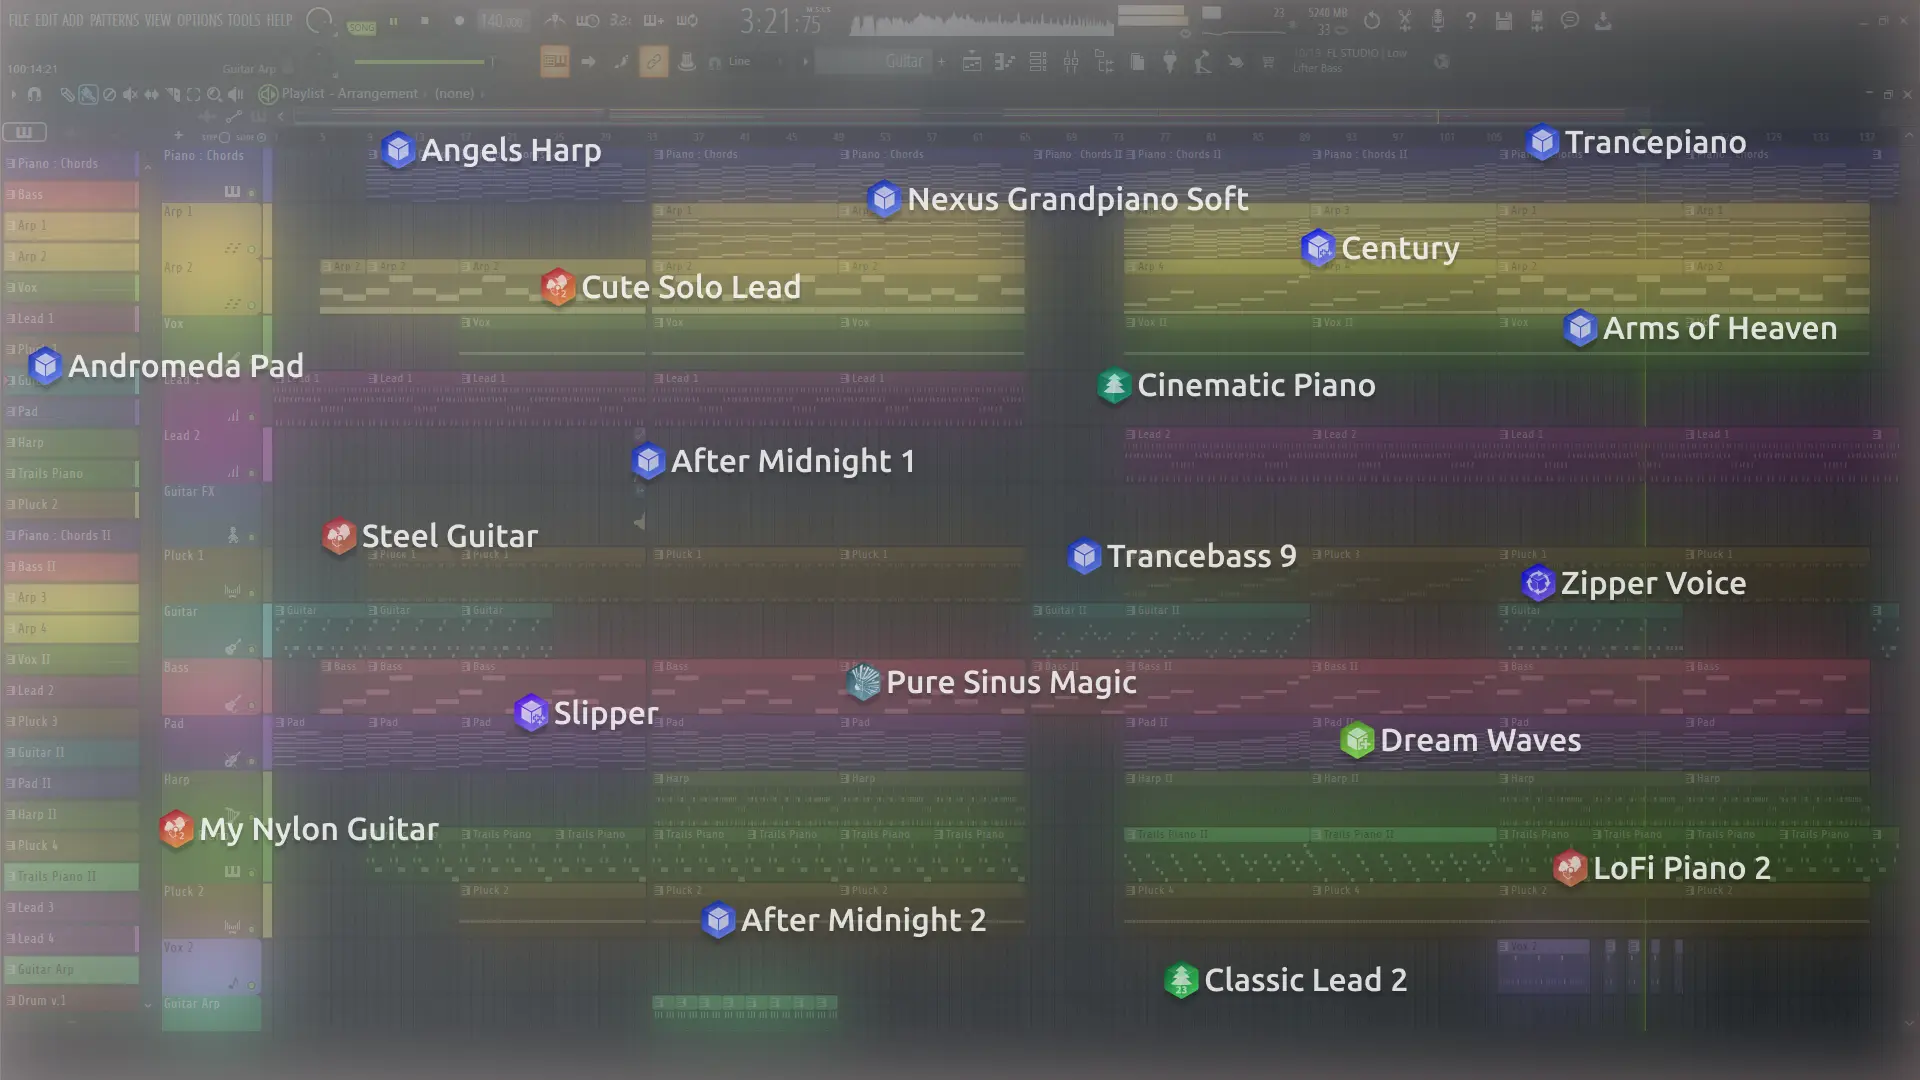Click the stop playback button
This screenshot has height=1080, width=1920.
[x=424, y=20]
